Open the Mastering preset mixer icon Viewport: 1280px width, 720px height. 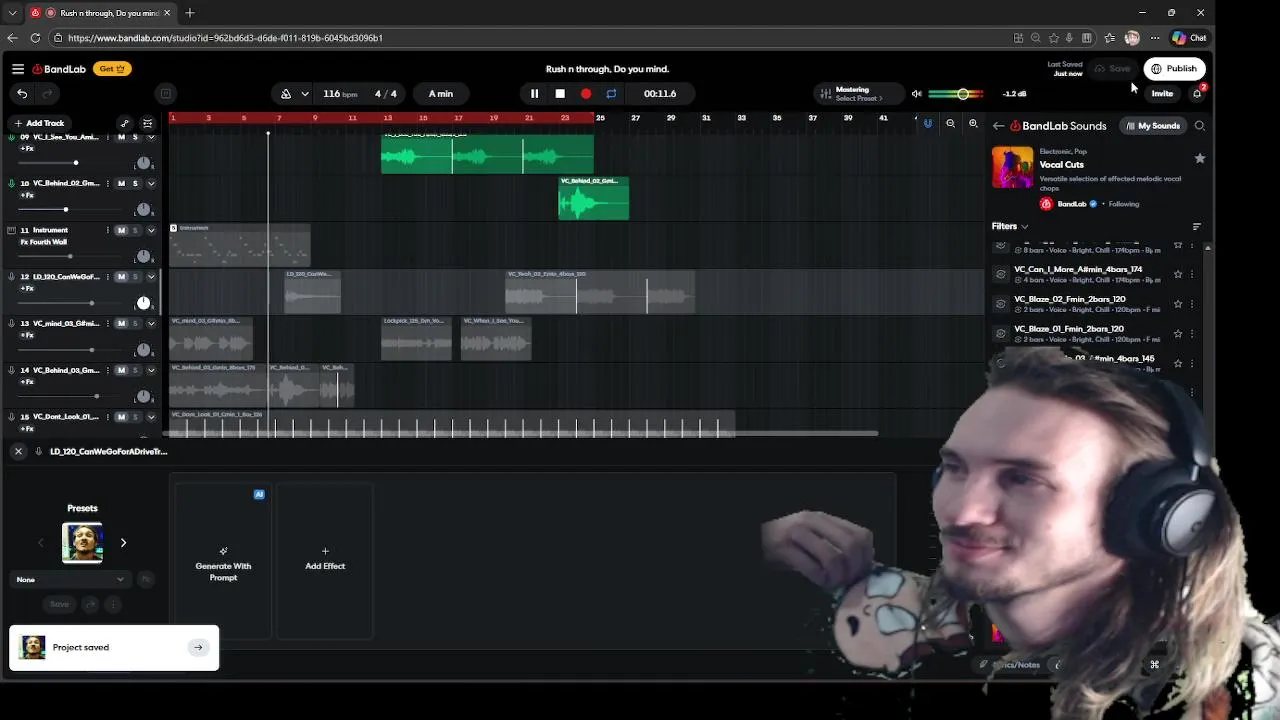pos(825,94)
